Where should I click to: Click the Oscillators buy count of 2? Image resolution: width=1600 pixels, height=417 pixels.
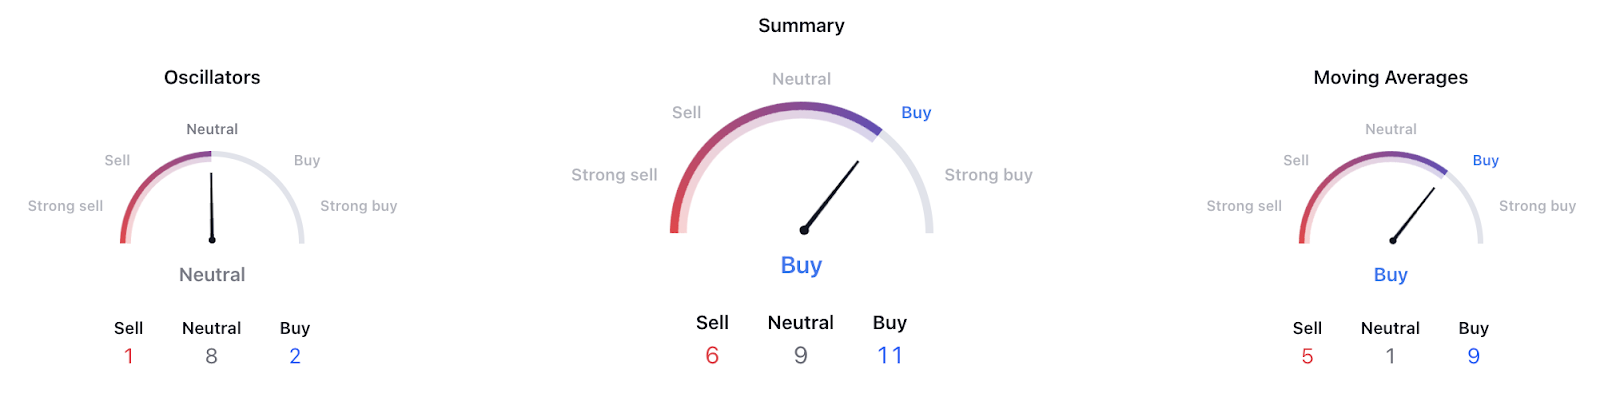(x=295, y=357)
